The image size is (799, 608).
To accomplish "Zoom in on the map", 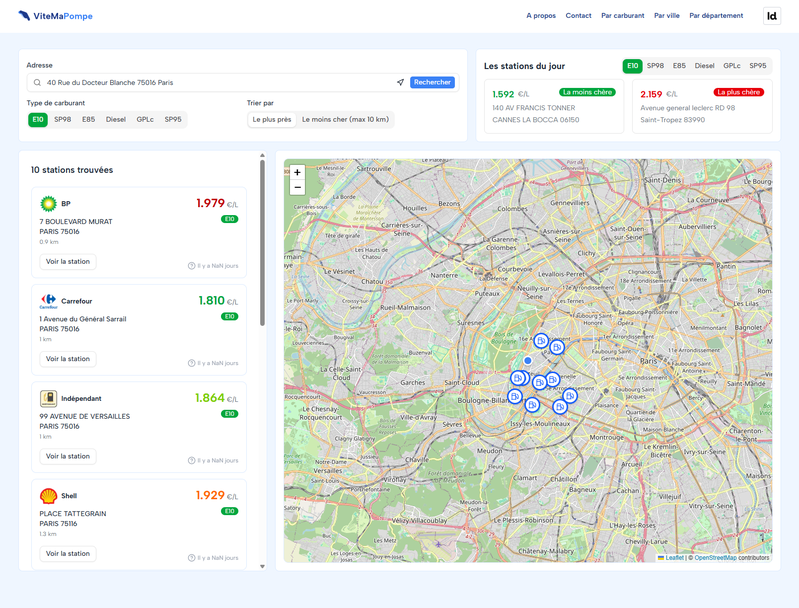I will (x=297, y=172).
